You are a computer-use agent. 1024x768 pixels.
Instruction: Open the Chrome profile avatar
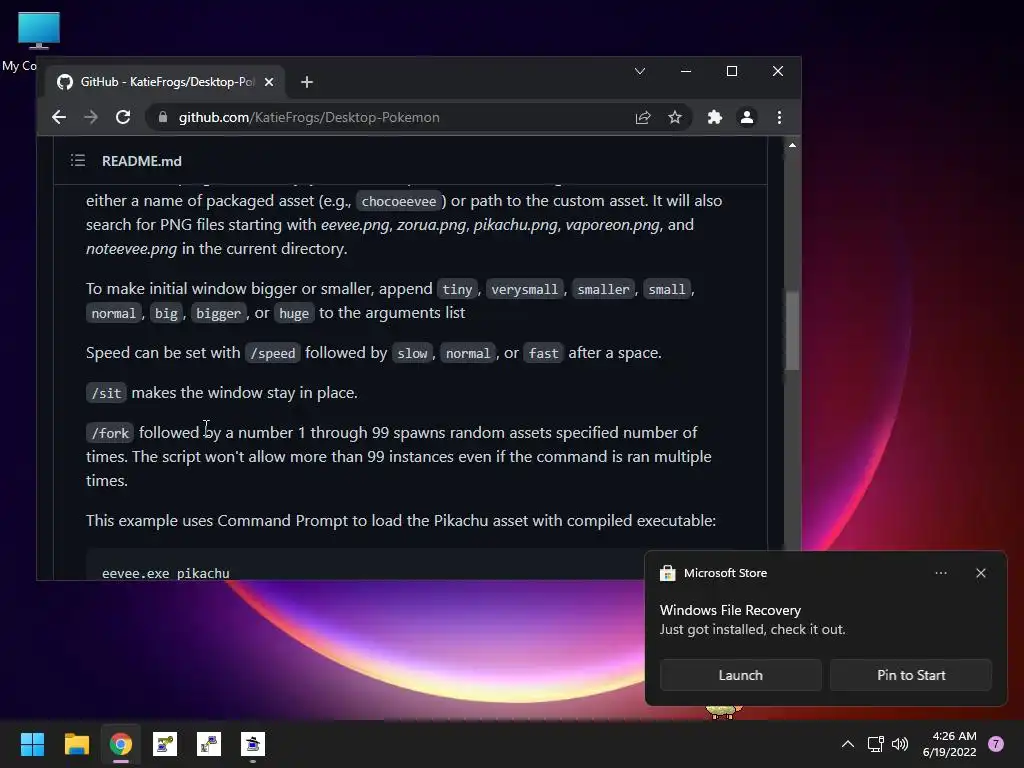(x=746, y=118)
